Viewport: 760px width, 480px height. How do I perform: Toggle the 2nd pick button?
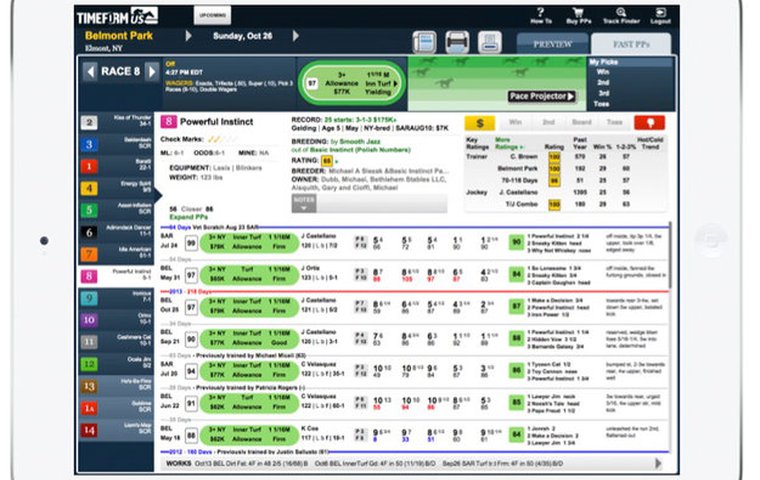point(548,123)
